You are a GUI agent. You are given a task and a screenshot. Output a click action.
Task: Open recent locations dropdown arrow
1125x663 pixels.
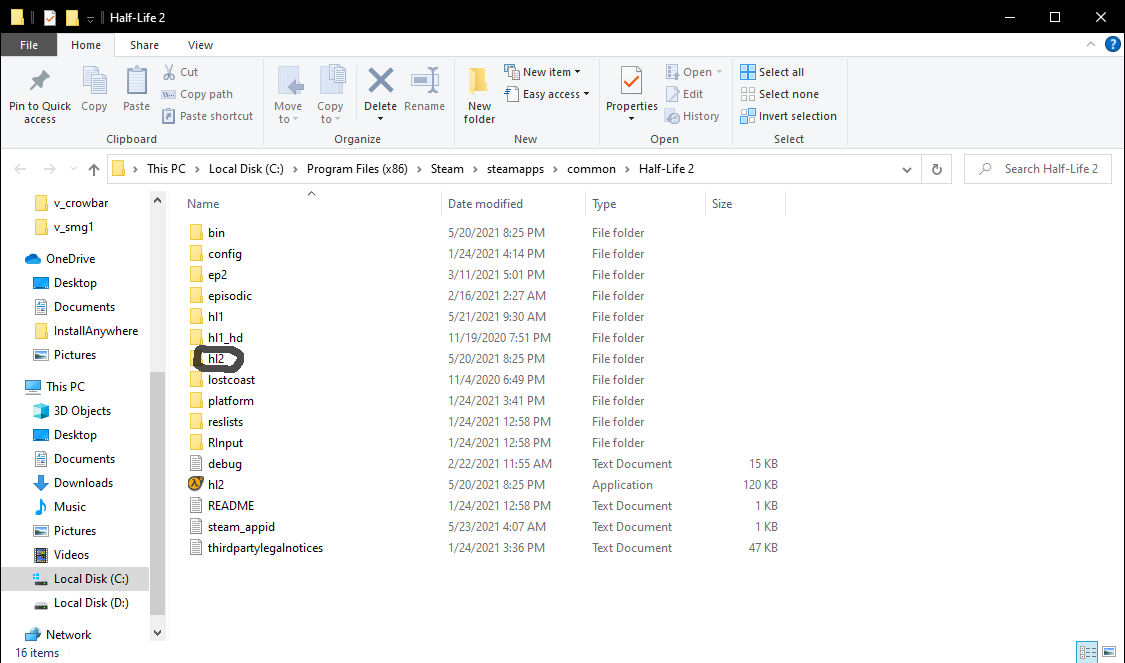coord(73,169)
